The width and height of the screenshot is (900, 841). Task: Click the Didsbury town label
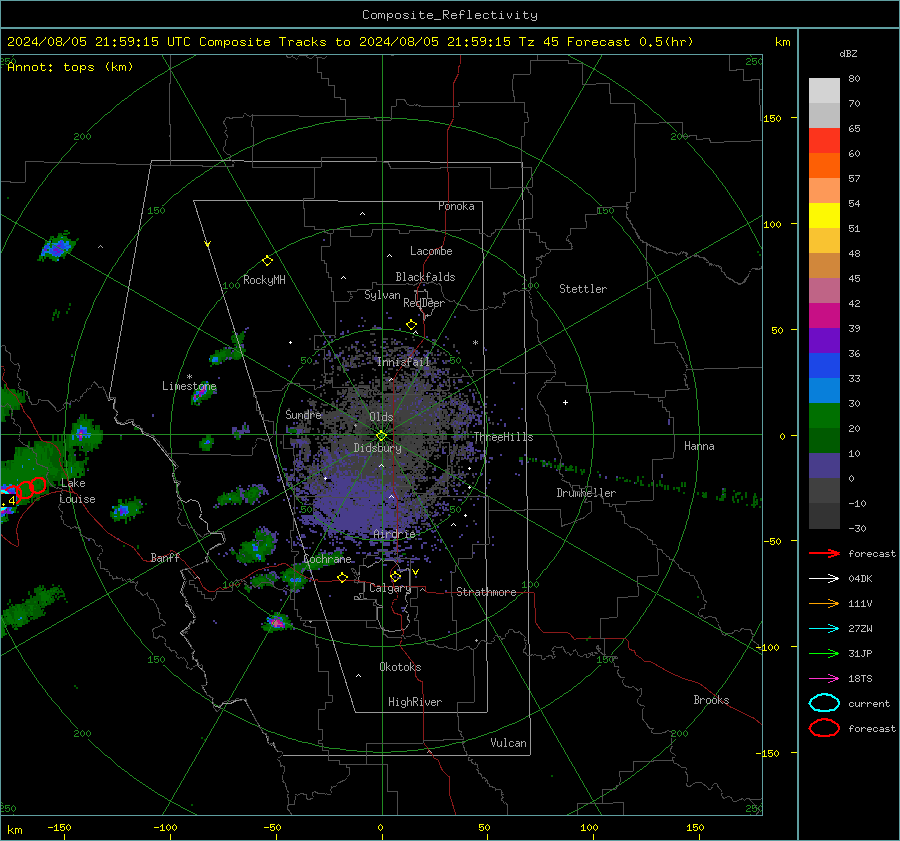[x=377, y=448]
